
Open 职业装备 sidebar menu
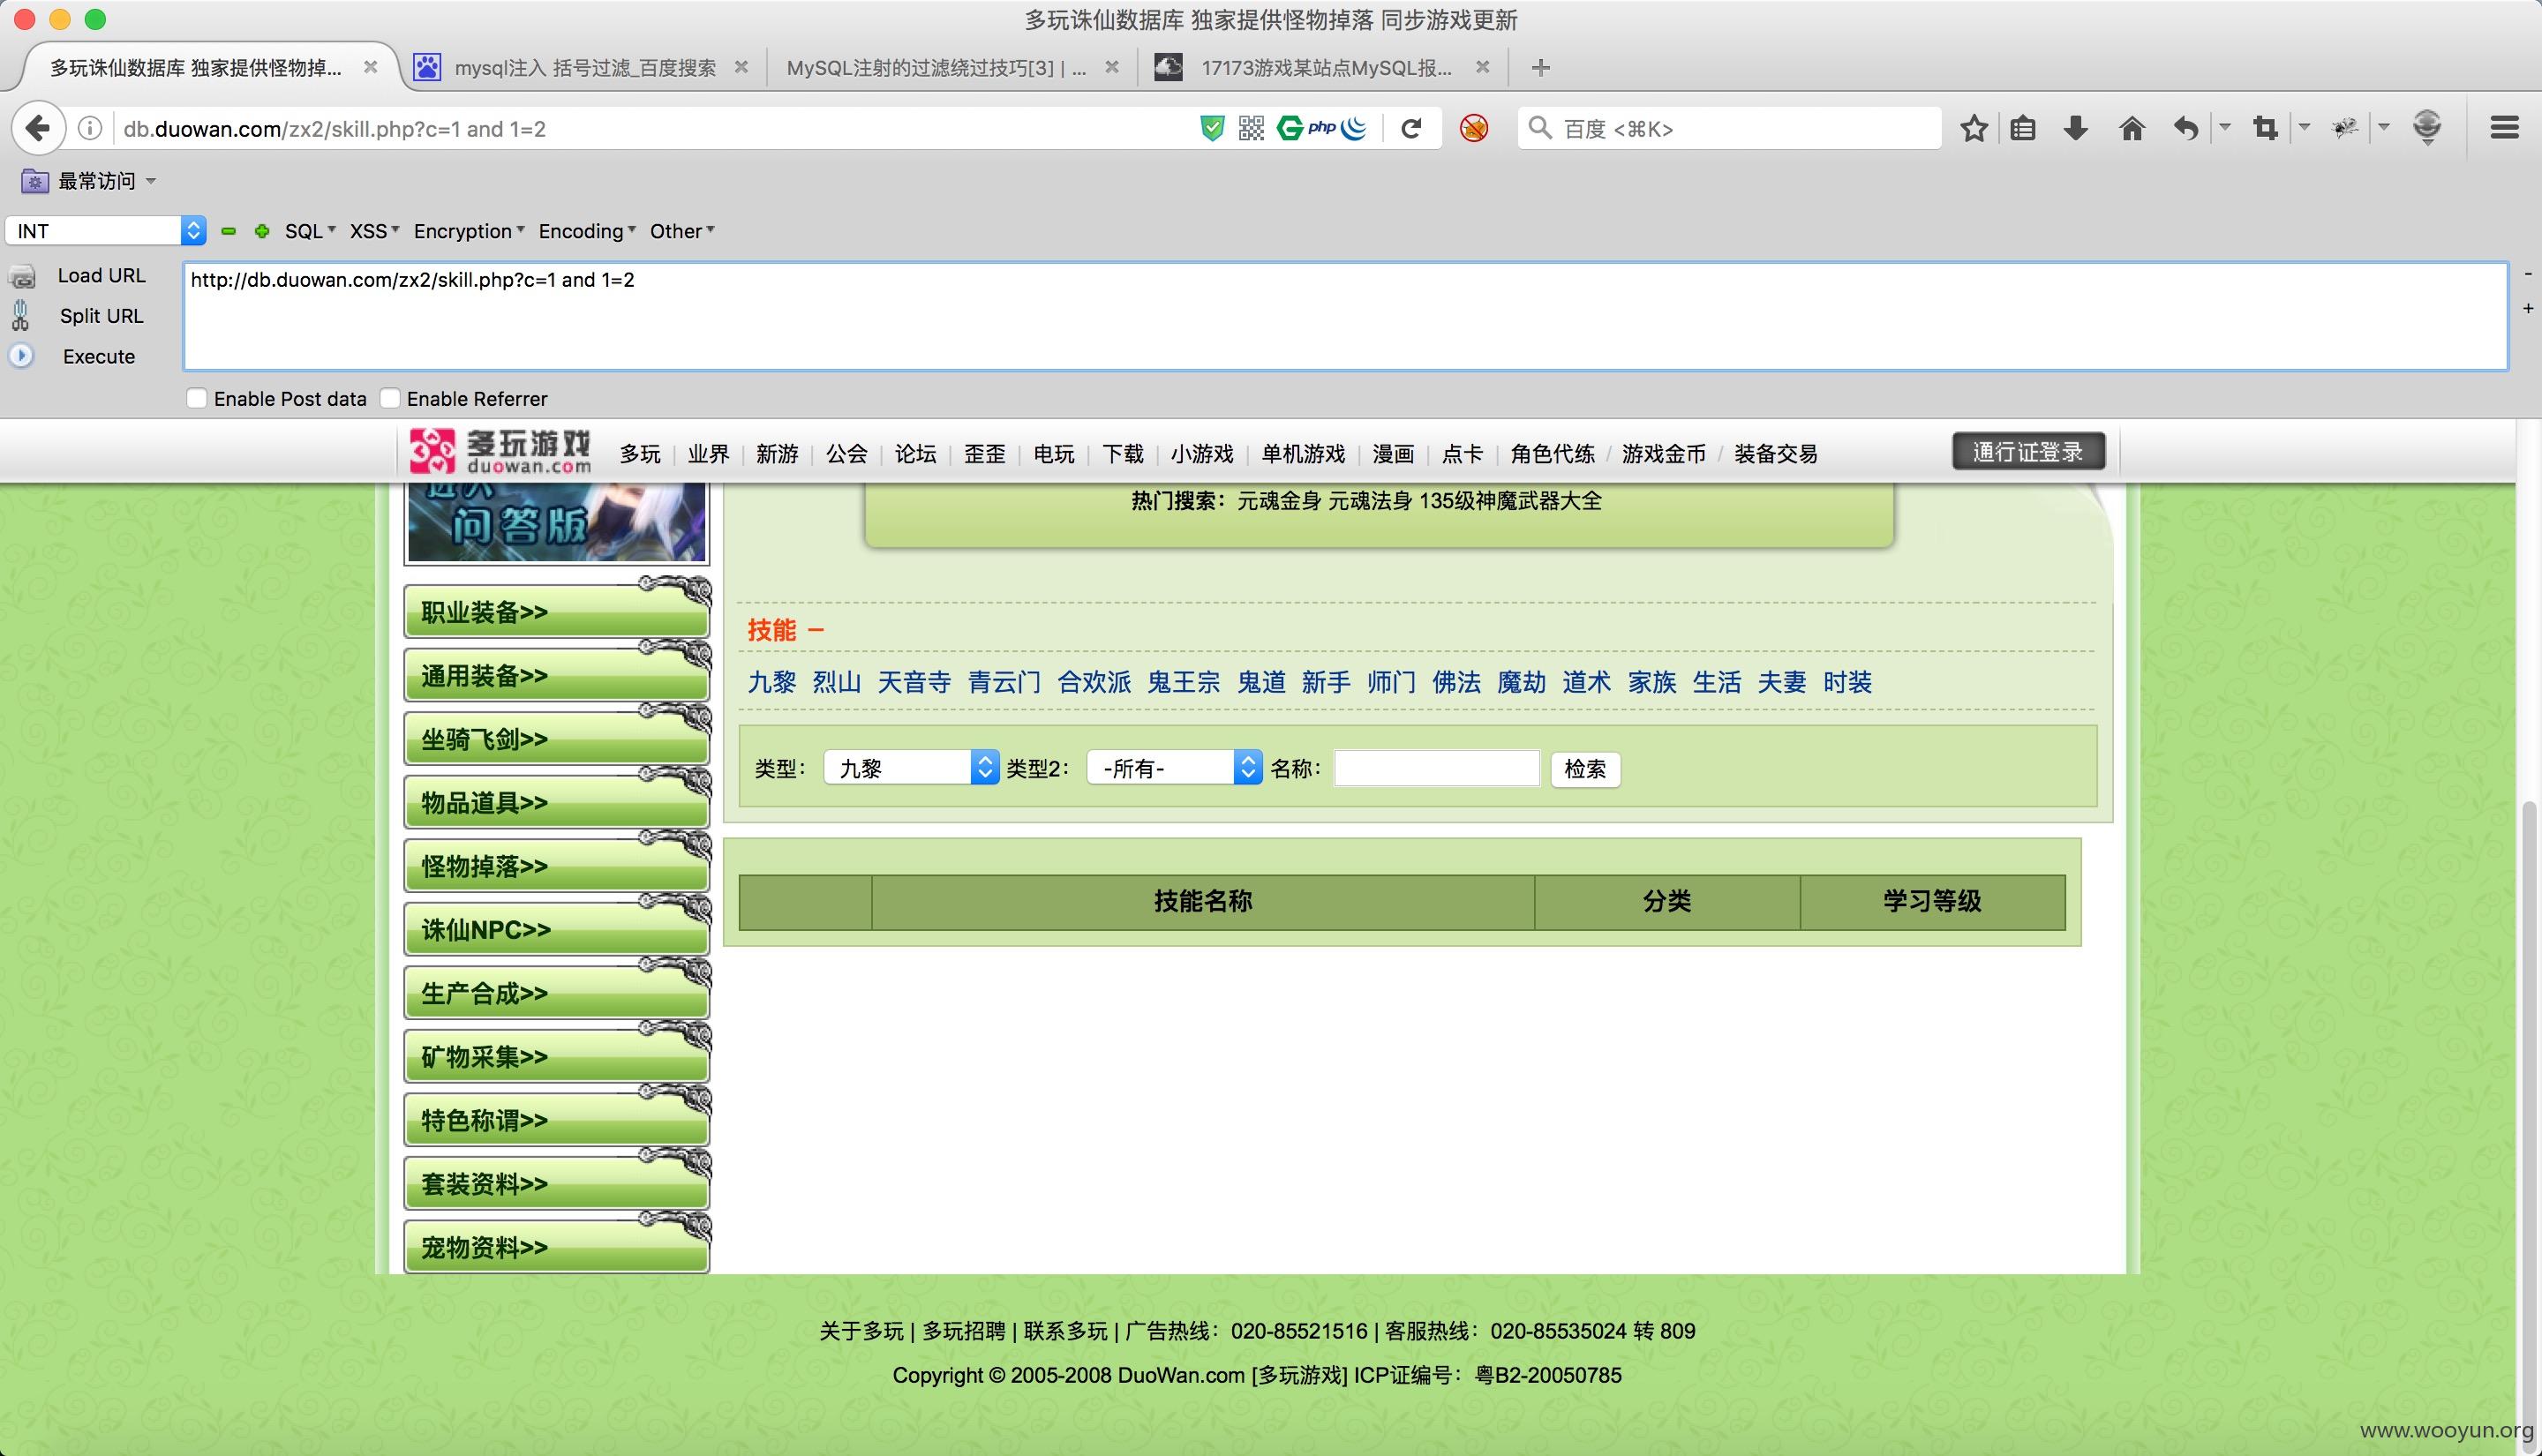click(556, 611)
